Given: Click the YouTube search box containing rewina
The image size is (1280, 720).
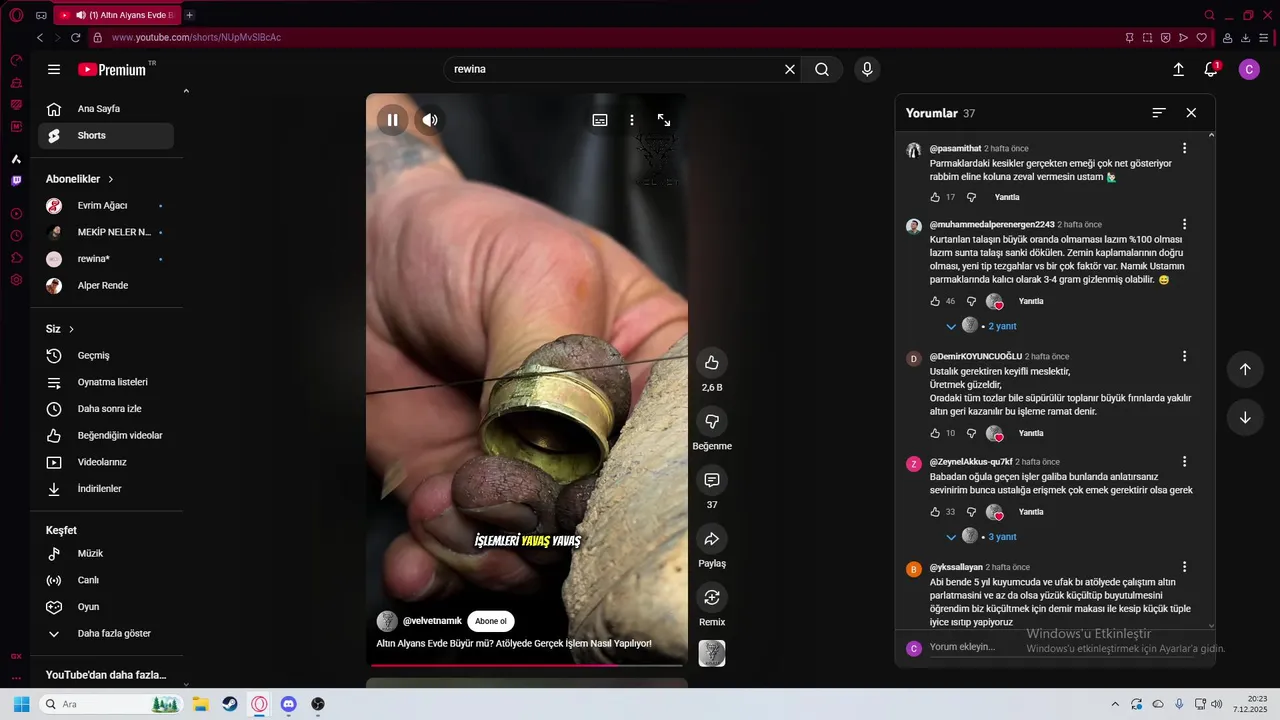Looking at the screenshot, I should click(612, 70).
